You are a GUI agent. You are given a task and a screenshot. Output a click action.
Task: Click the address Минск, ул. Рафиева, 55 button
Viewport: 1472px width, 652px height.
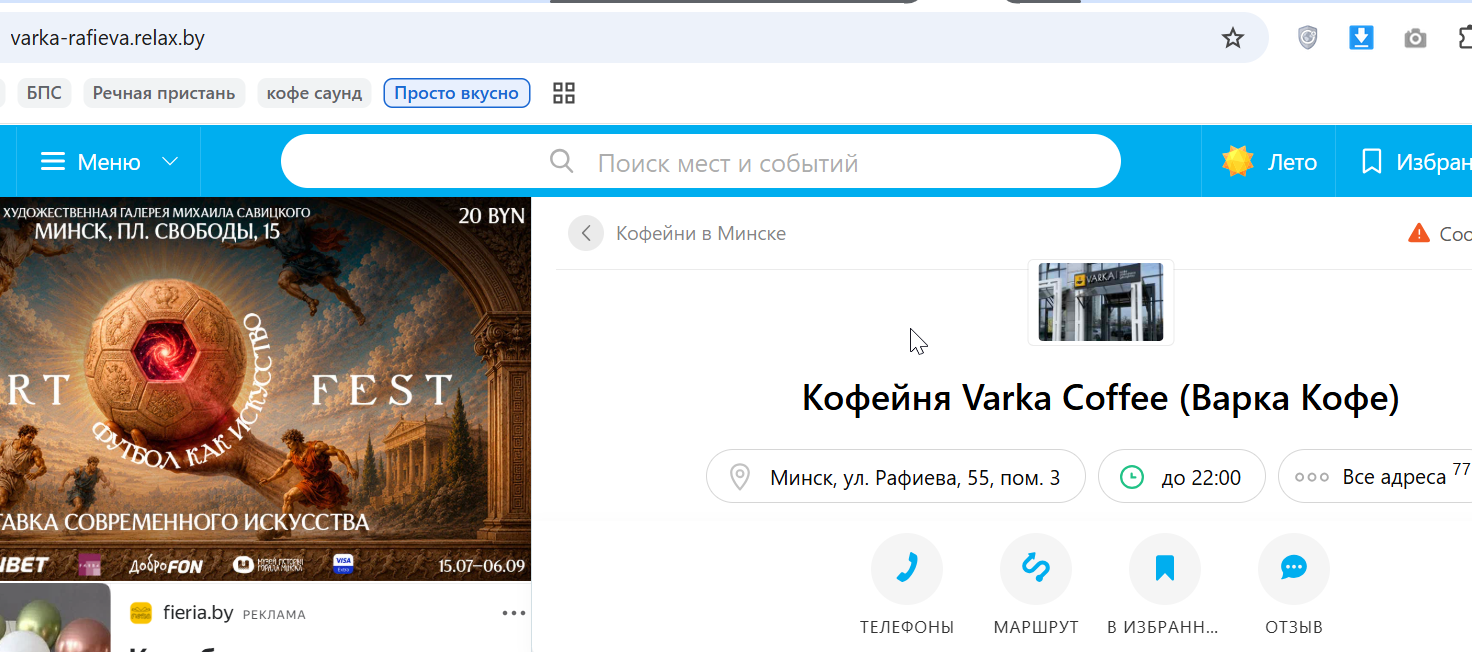coord(896,477)
